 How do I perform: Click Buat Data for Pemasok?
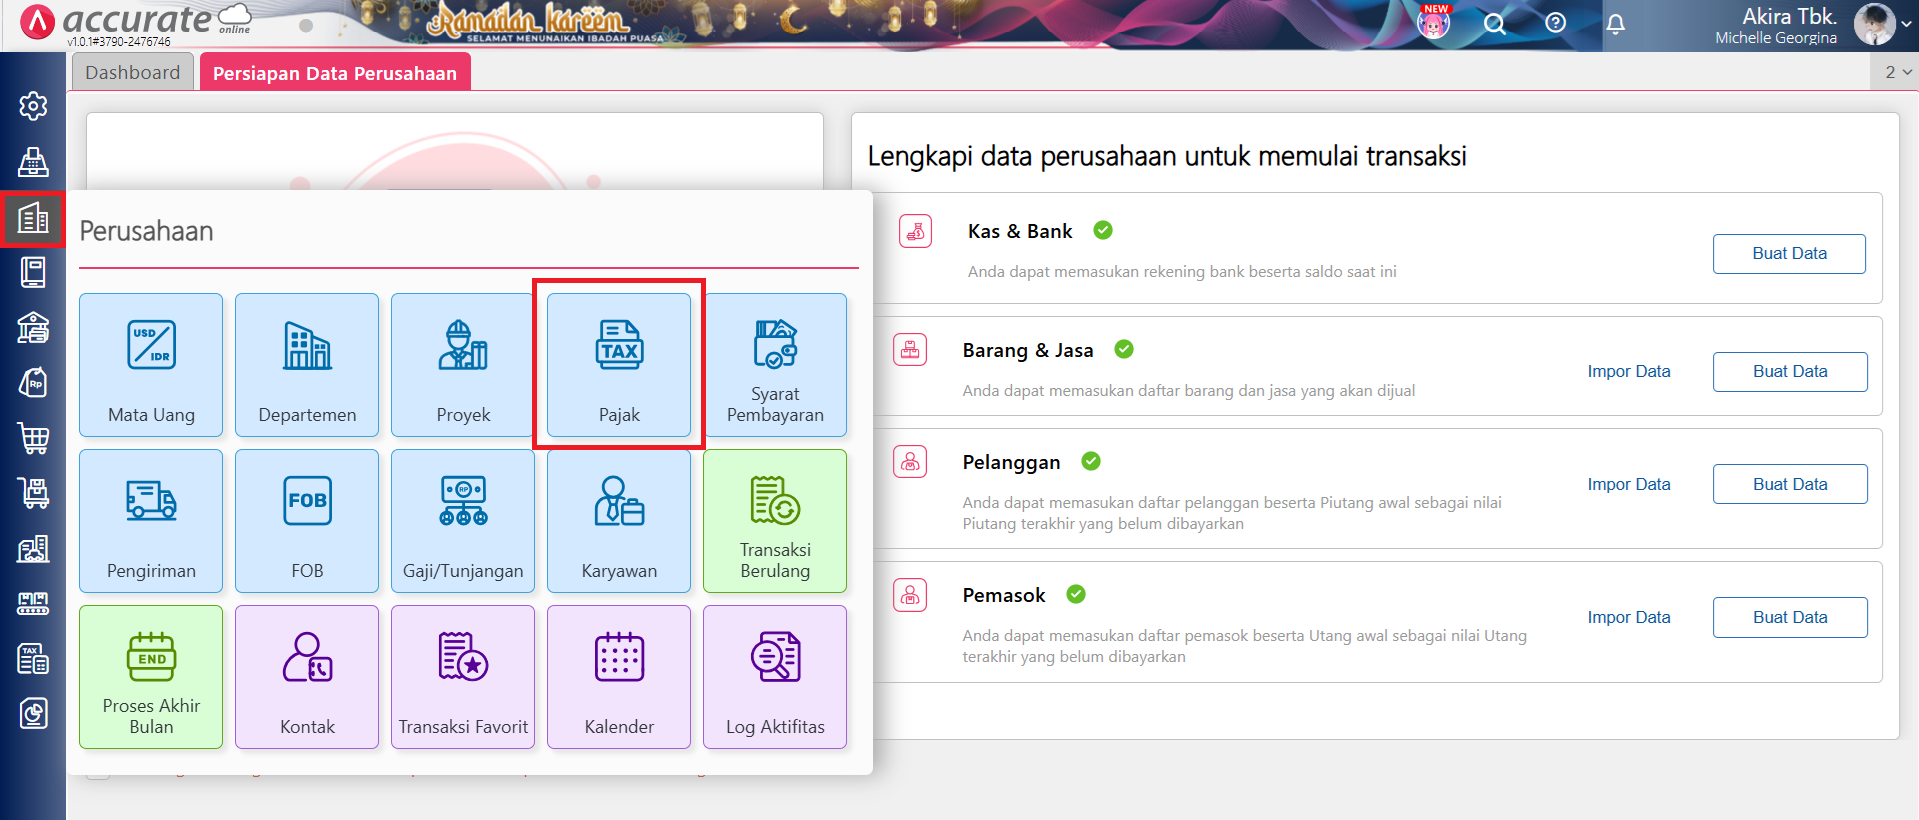(1789, 617)
